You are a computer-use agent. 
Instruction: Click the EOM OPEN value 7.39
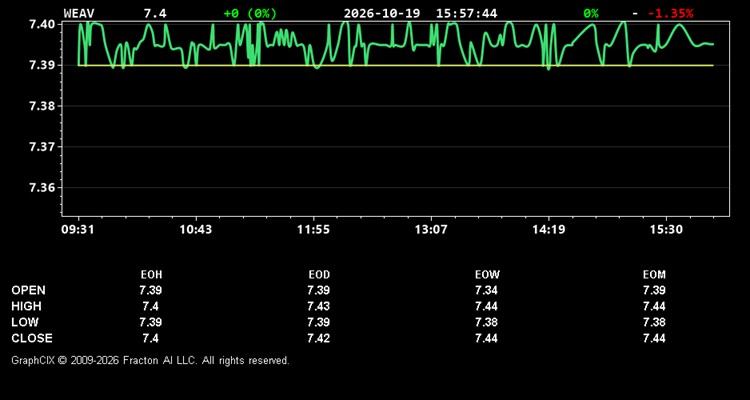click(x=654, y=290)
